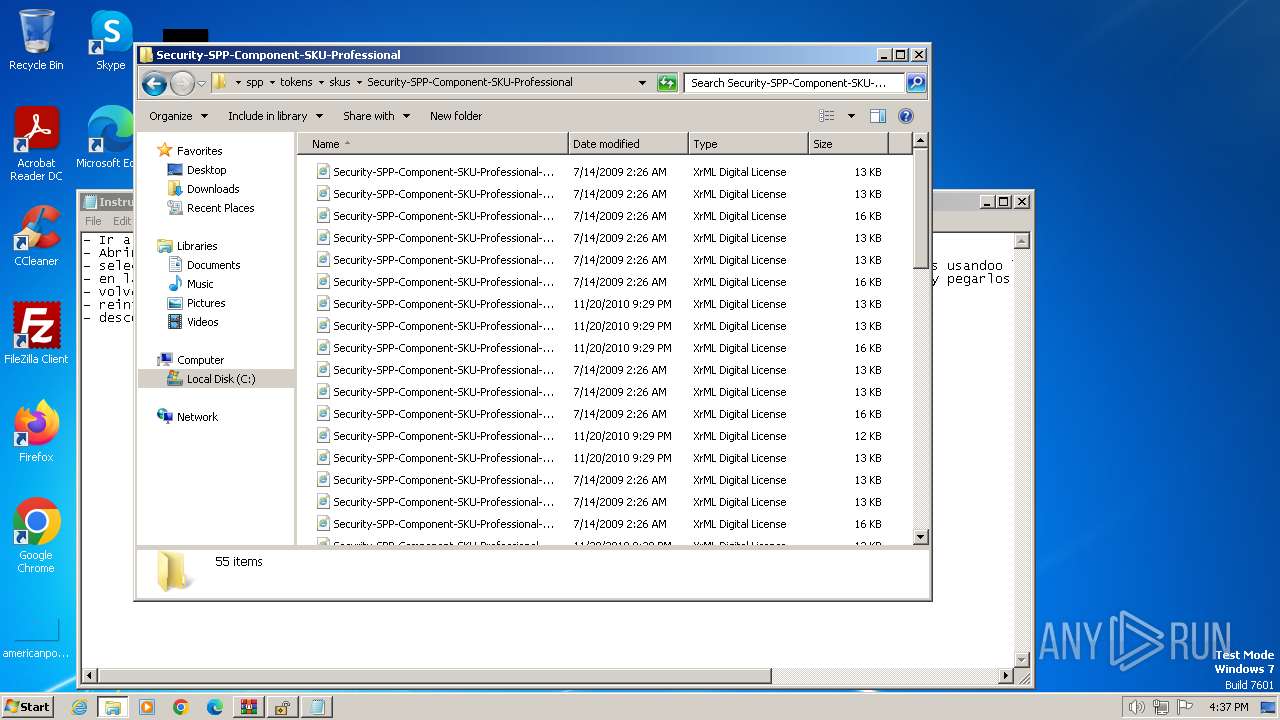Open FileZilla Client desktop shortcut
Image resolution: width=1280 pixels, height=720 pixels.
pos(36,334)
